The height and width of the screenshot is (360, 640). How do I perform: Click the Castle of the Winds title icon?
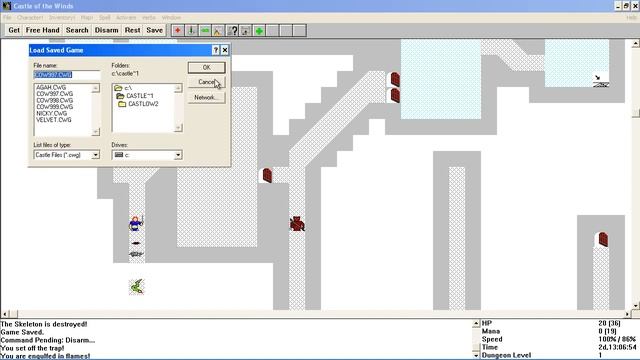click(7, 6)
